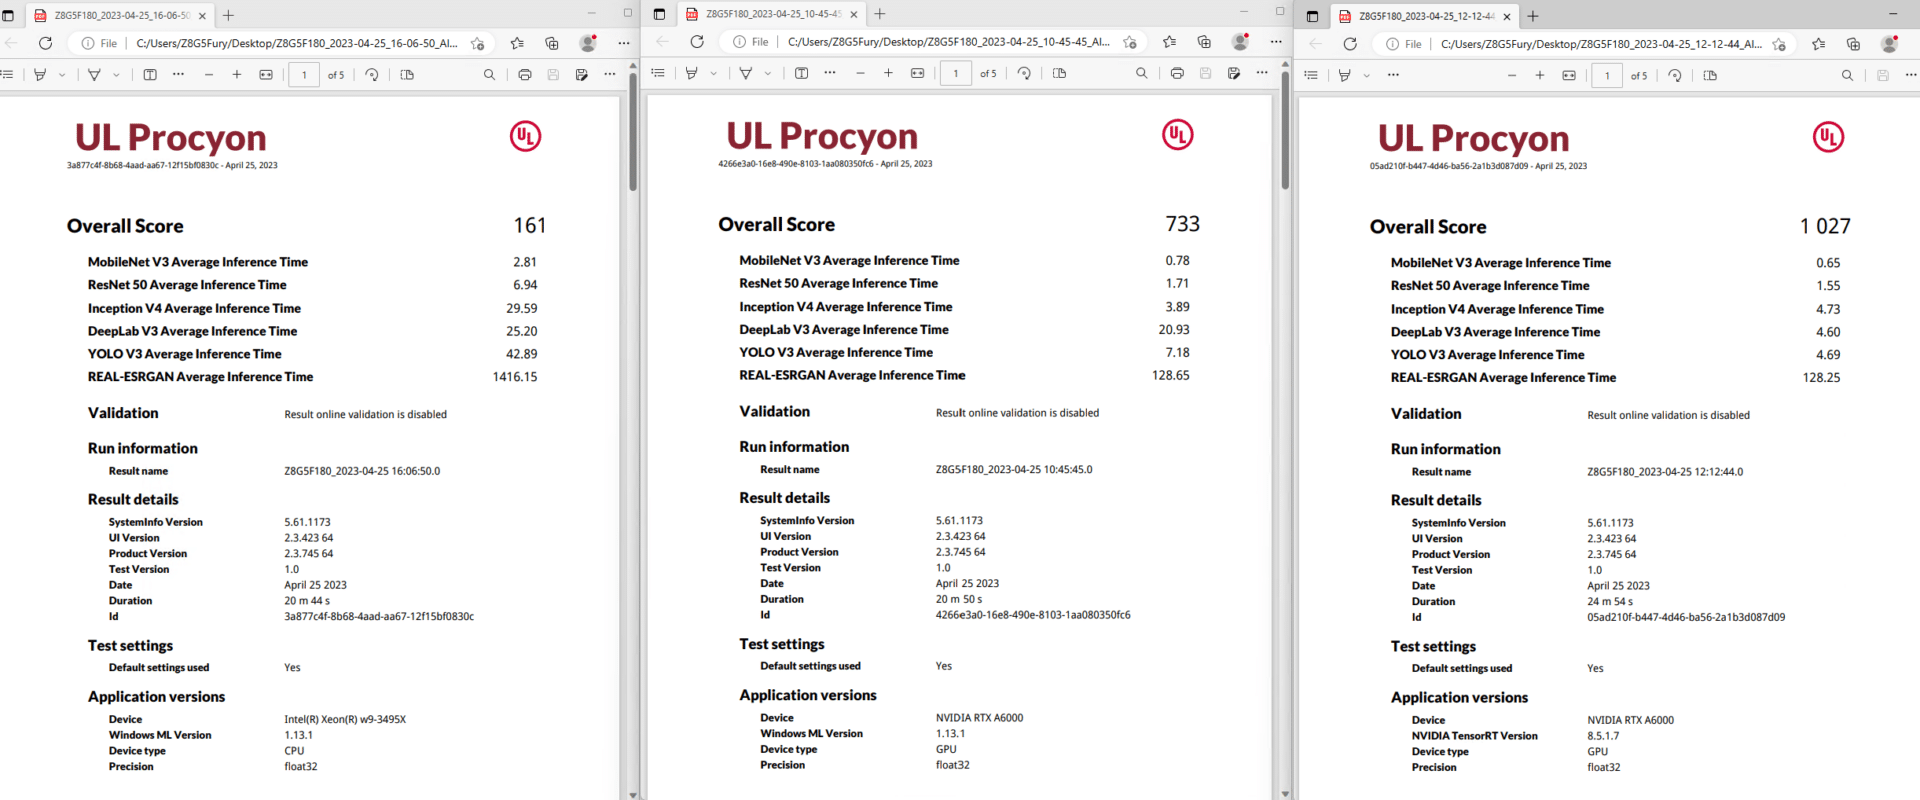Click the address bar in middle window
Image resolution: width=1920 pixels, height=800 pixels.
pos(949,42)
